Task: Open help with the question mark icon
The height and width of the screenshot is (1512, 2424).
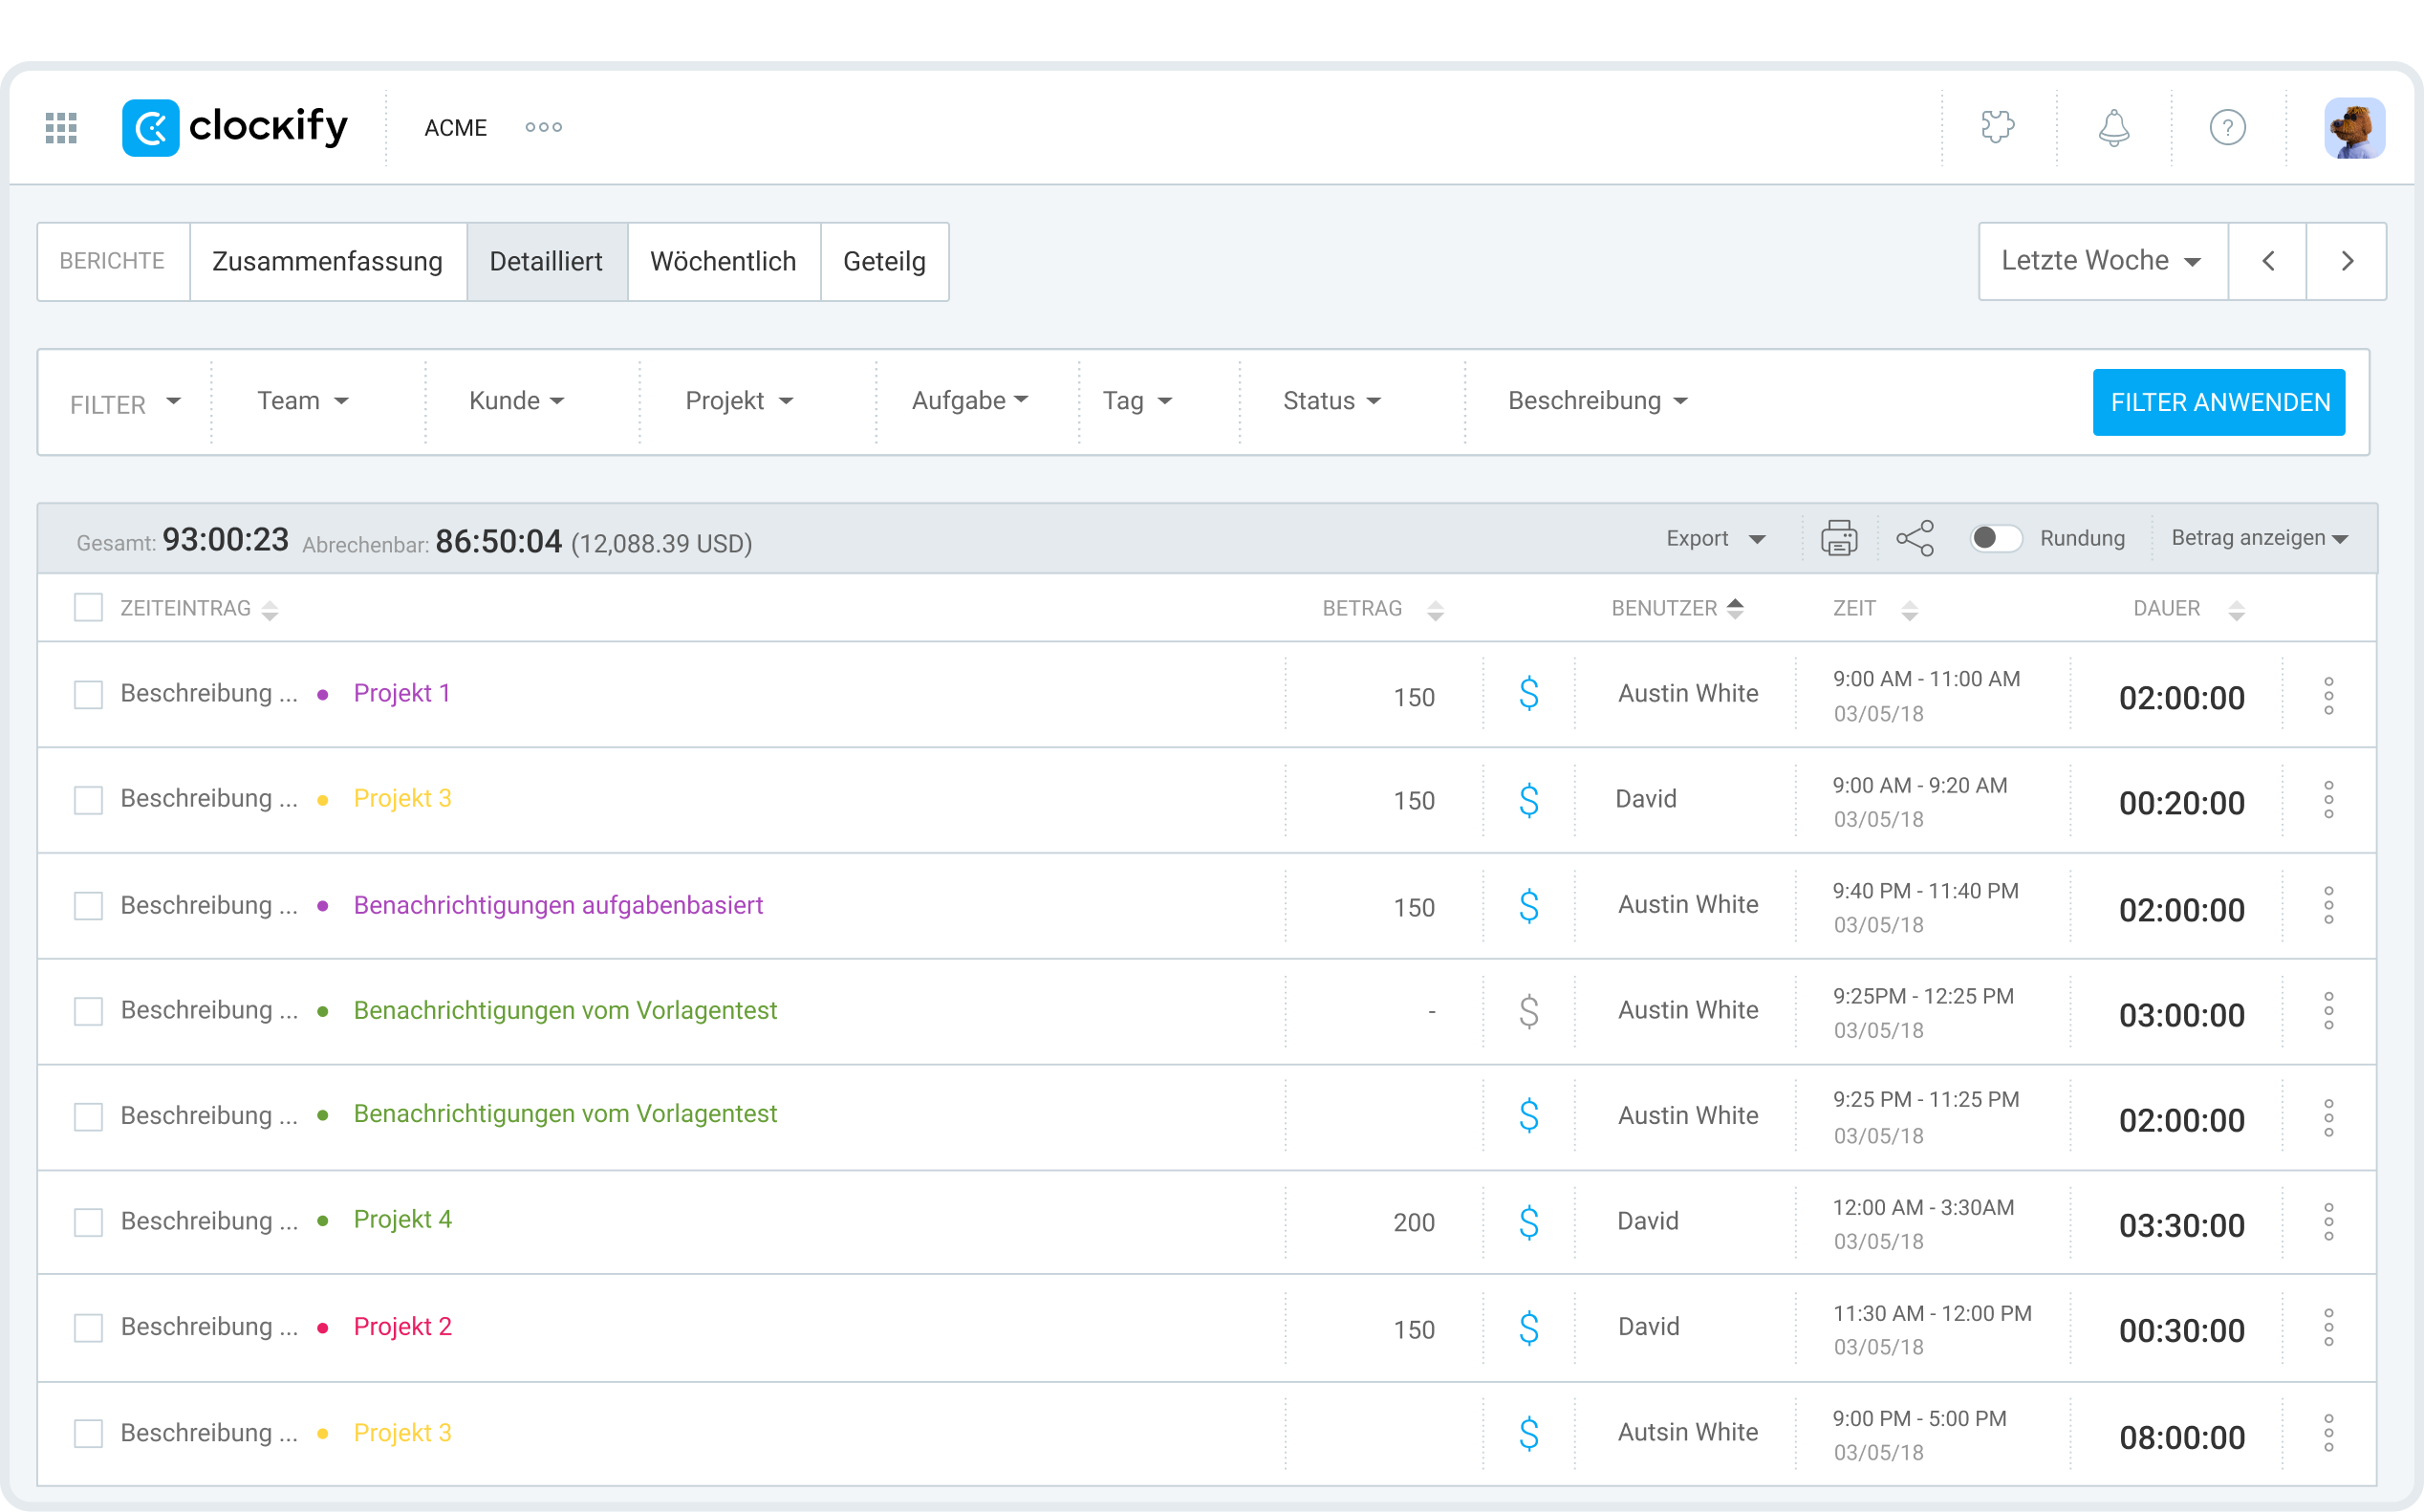Action: (x=2228, y=127)
